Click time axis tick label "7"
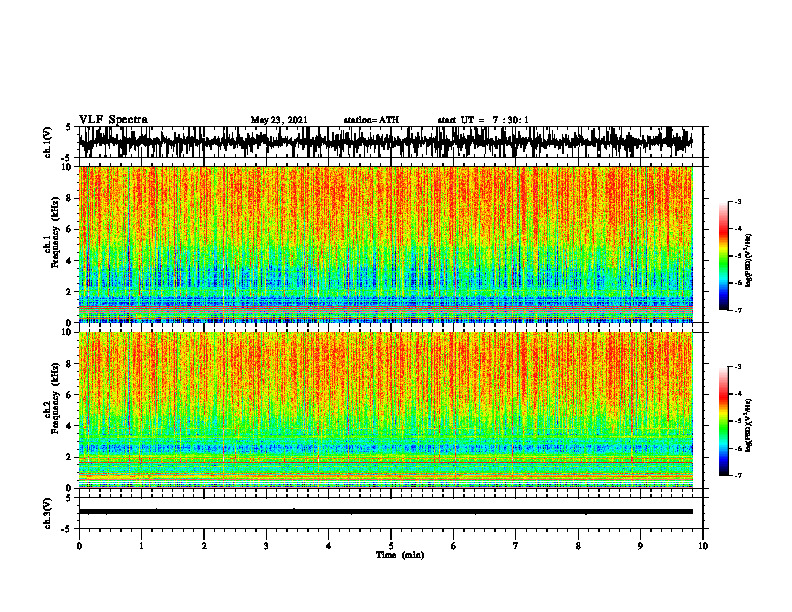The image size is (792, 612). [x=516, y=546]
